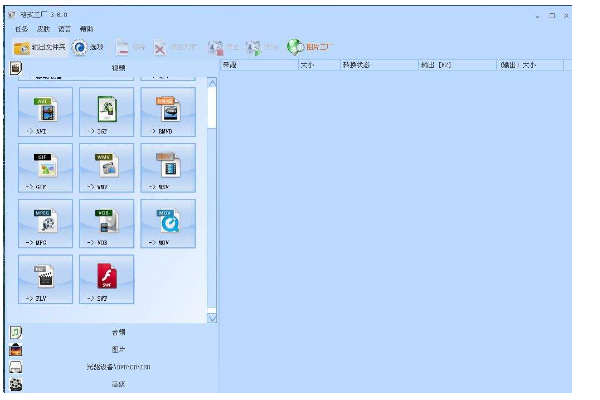
Task: Select the VOB conversion icon
Action: pyautogui.click(x=106, y=223)
